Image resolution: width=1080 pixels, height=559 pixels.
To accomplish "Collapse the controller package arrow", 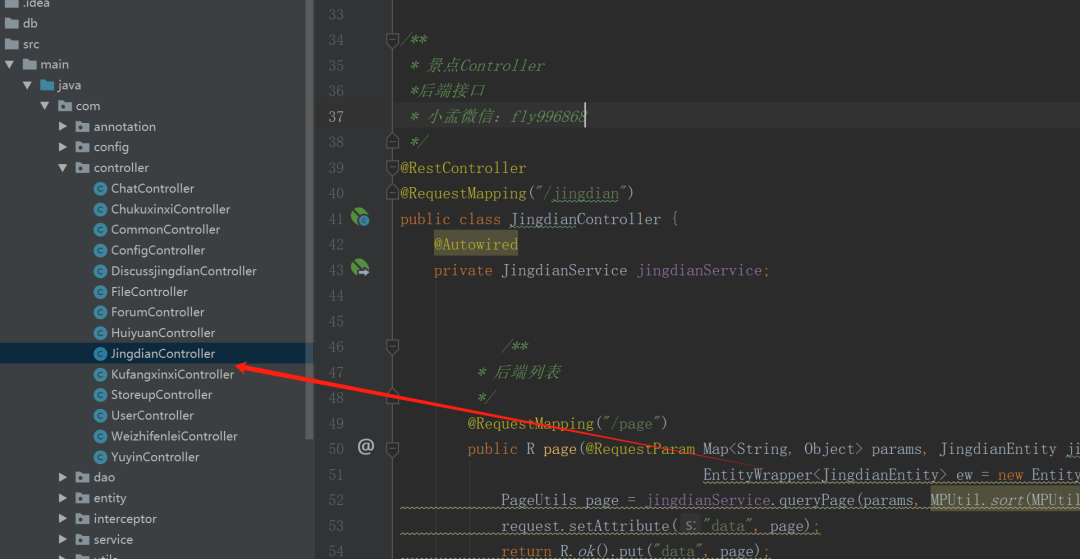I will click(x=63, y=168).
